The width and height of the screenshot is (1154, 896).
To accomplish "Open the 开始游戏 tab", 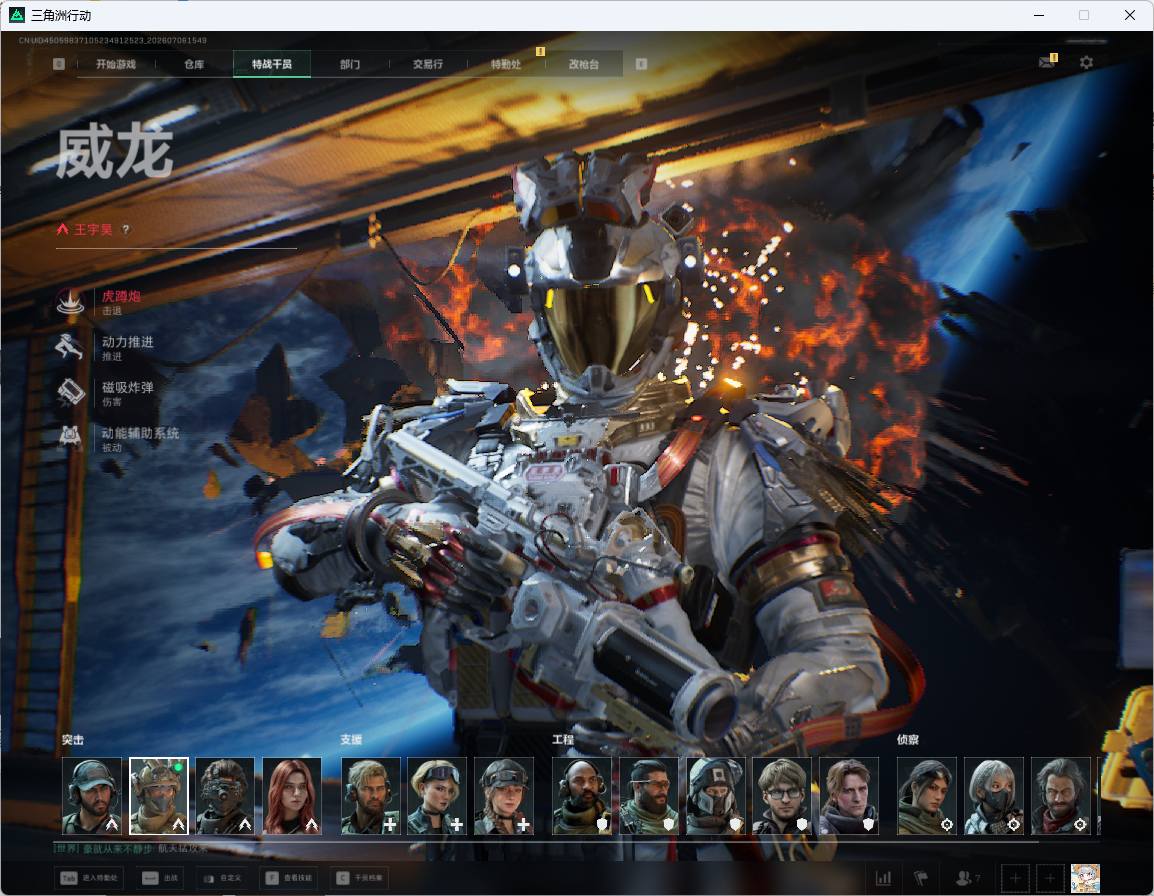I will (116, 64).
